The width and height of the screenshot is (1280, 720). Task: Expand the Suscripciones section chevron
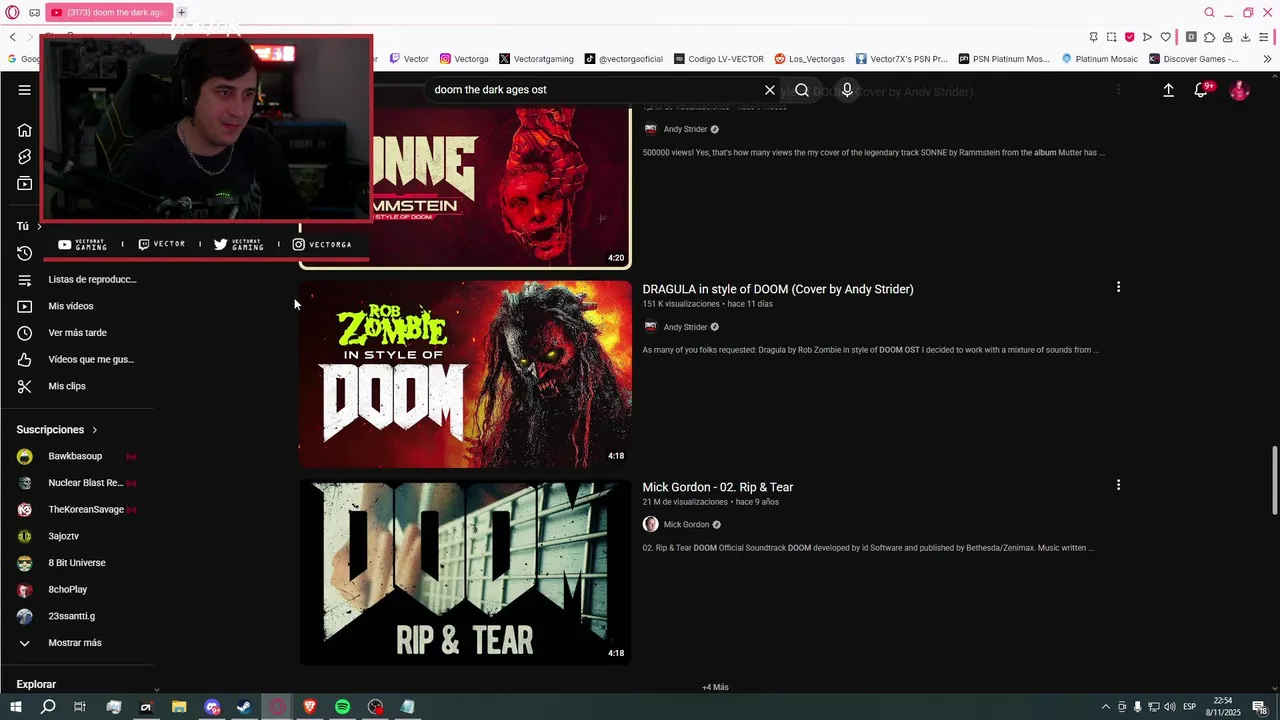[95, 430]
